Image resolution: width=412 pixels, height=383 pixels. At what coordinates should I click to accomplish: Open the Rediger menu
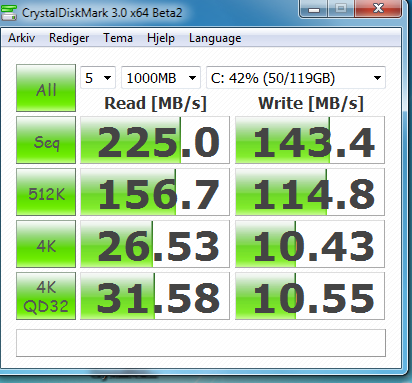click(69, 38)
